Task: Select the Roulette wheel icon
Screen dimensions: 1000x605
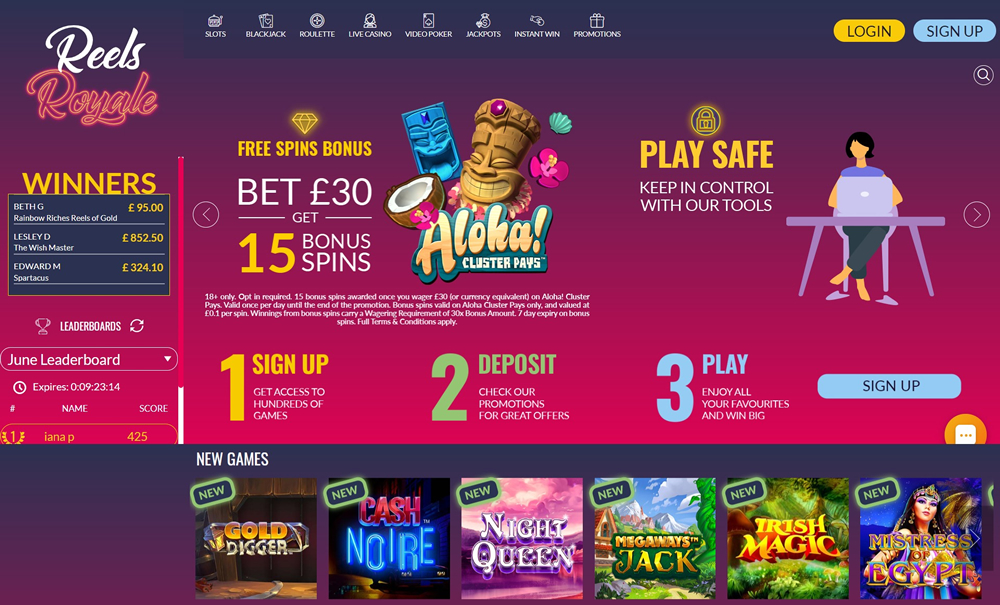Action: (x=317, y=20)
